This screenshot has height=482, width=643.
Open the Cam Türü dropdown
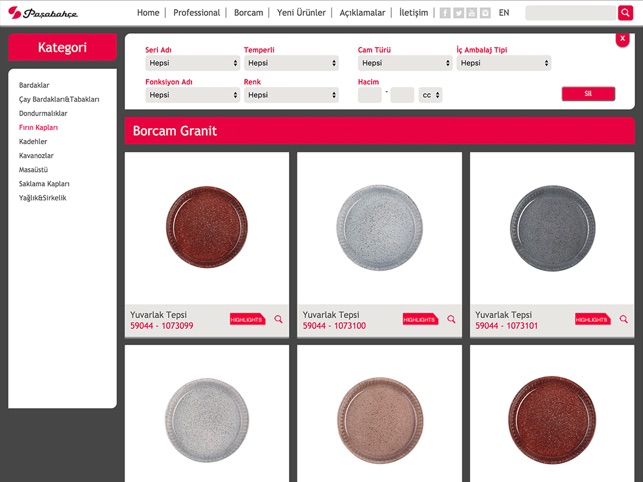coord(405,63)
